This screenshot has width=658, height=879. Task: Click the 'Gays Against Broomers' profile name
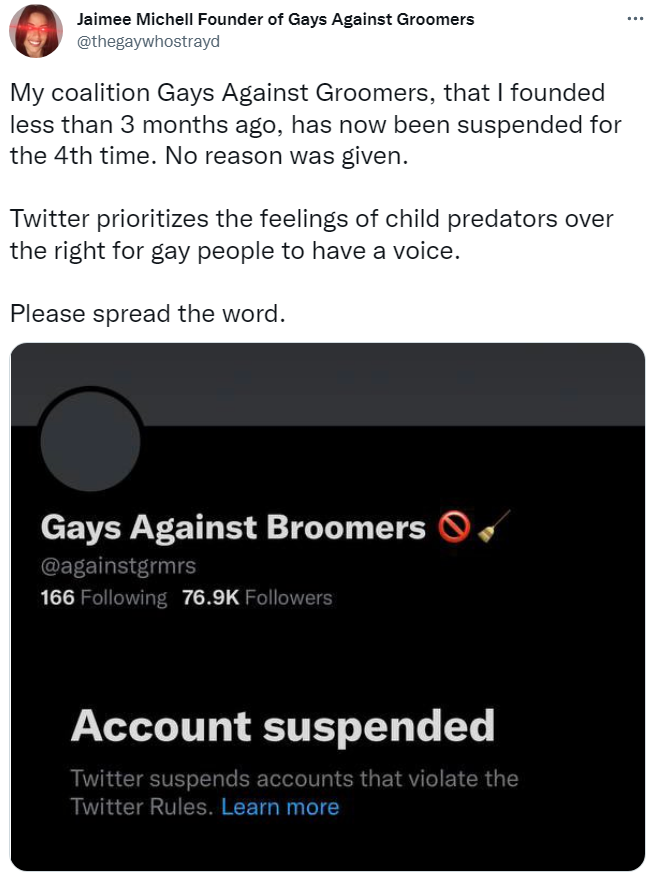point(233,527)
